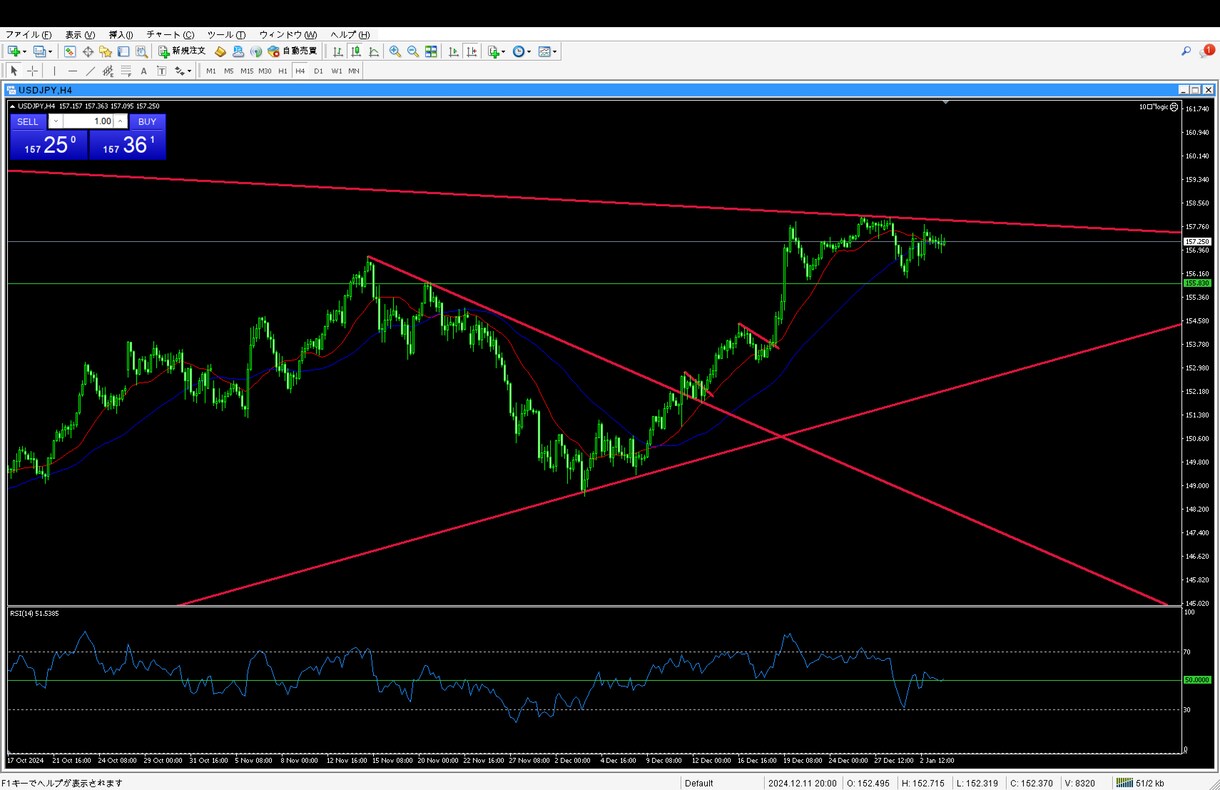
Task: Open the chart templates dropdown
Action: 548,51
